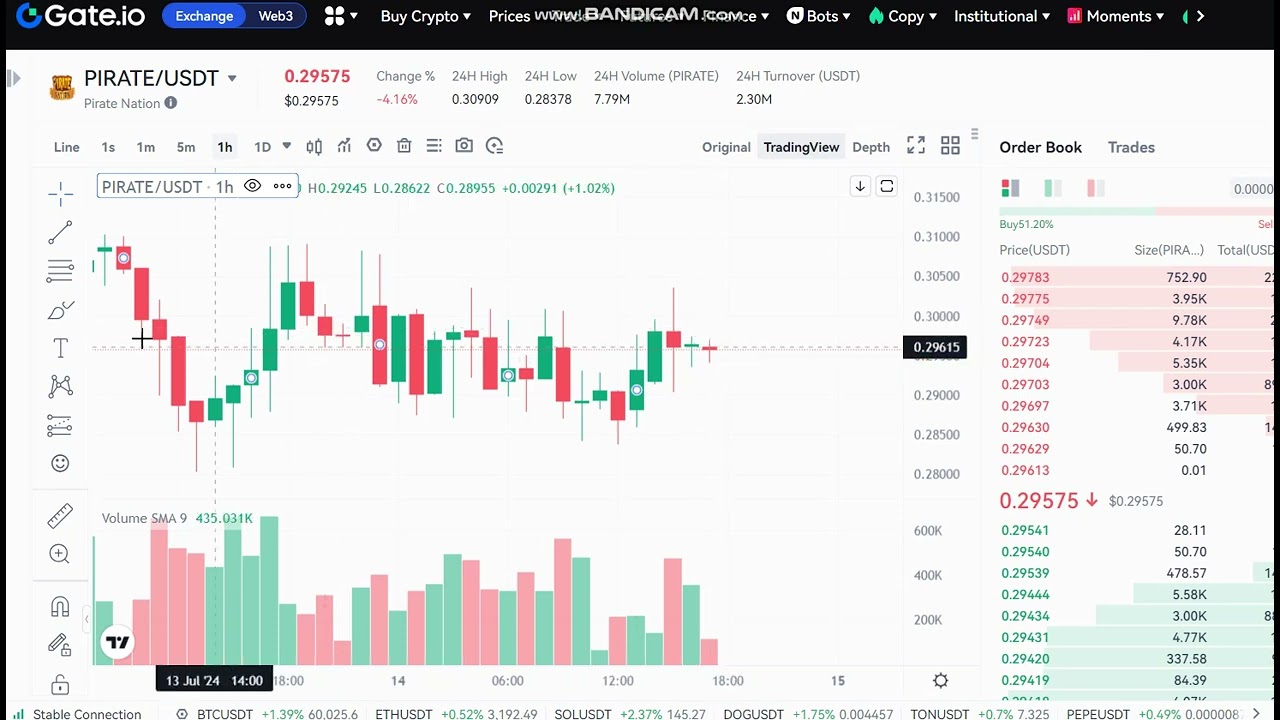1280x720 pixels.
Task: Show only sell orders in order book
Action: click(1095, 188)
